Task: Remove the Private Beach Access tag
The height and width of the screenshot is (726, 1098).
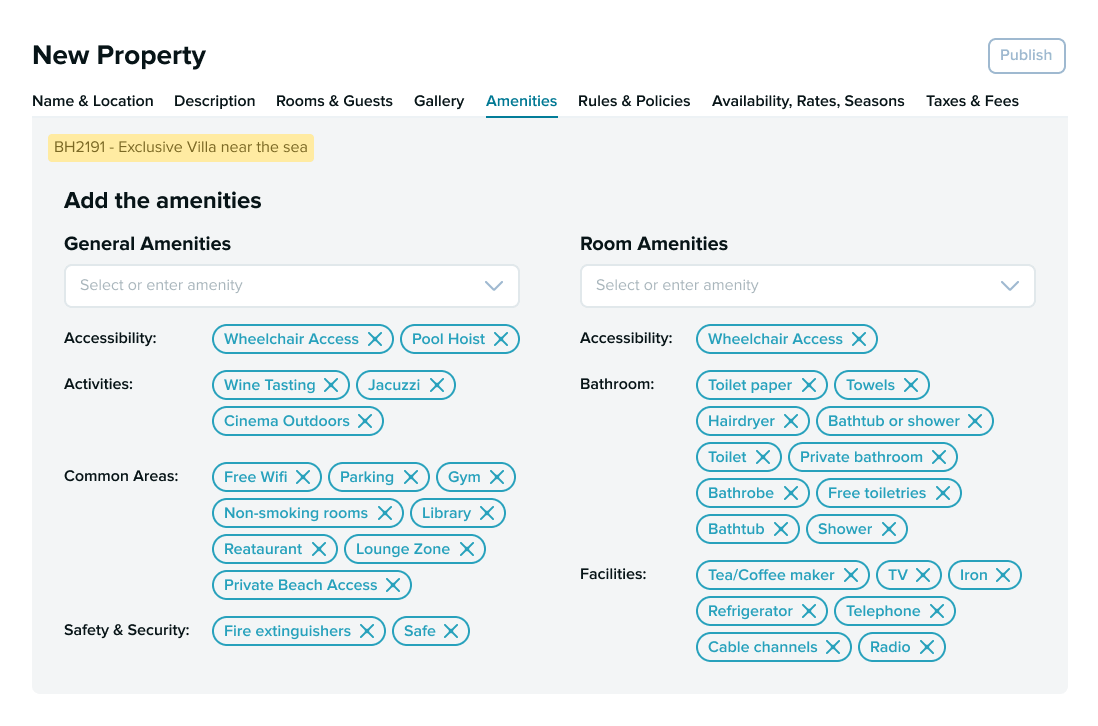Action: pyautogui.click(x=395, y=585)
